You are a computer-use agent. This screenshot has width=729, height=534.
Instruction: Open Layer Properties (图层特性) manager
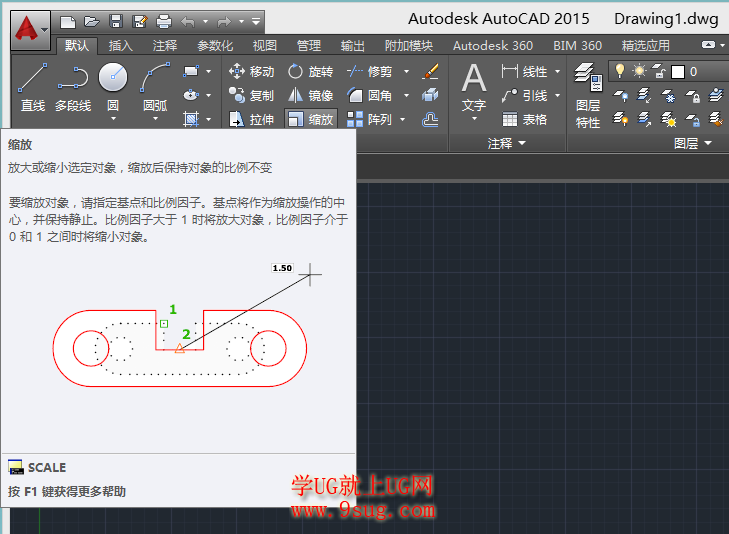pyautogui.click(x=588, y=95)
